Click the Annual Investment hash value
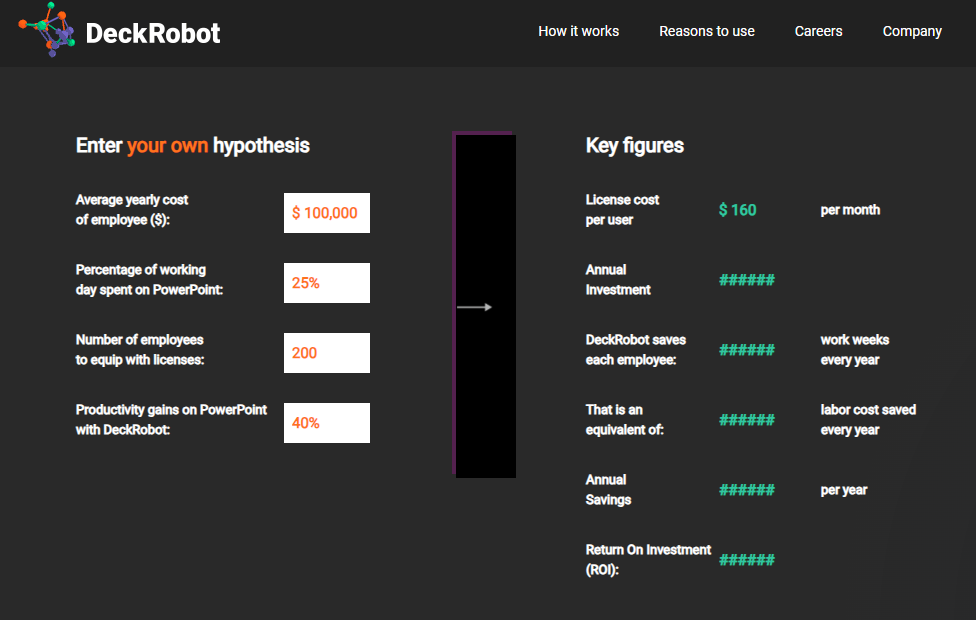The image size is (976, 620). [x=747, y=280]
